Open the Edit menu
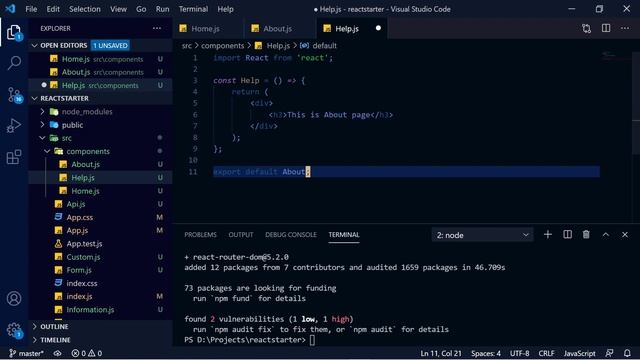640x360 pixels. click(53, 9)
